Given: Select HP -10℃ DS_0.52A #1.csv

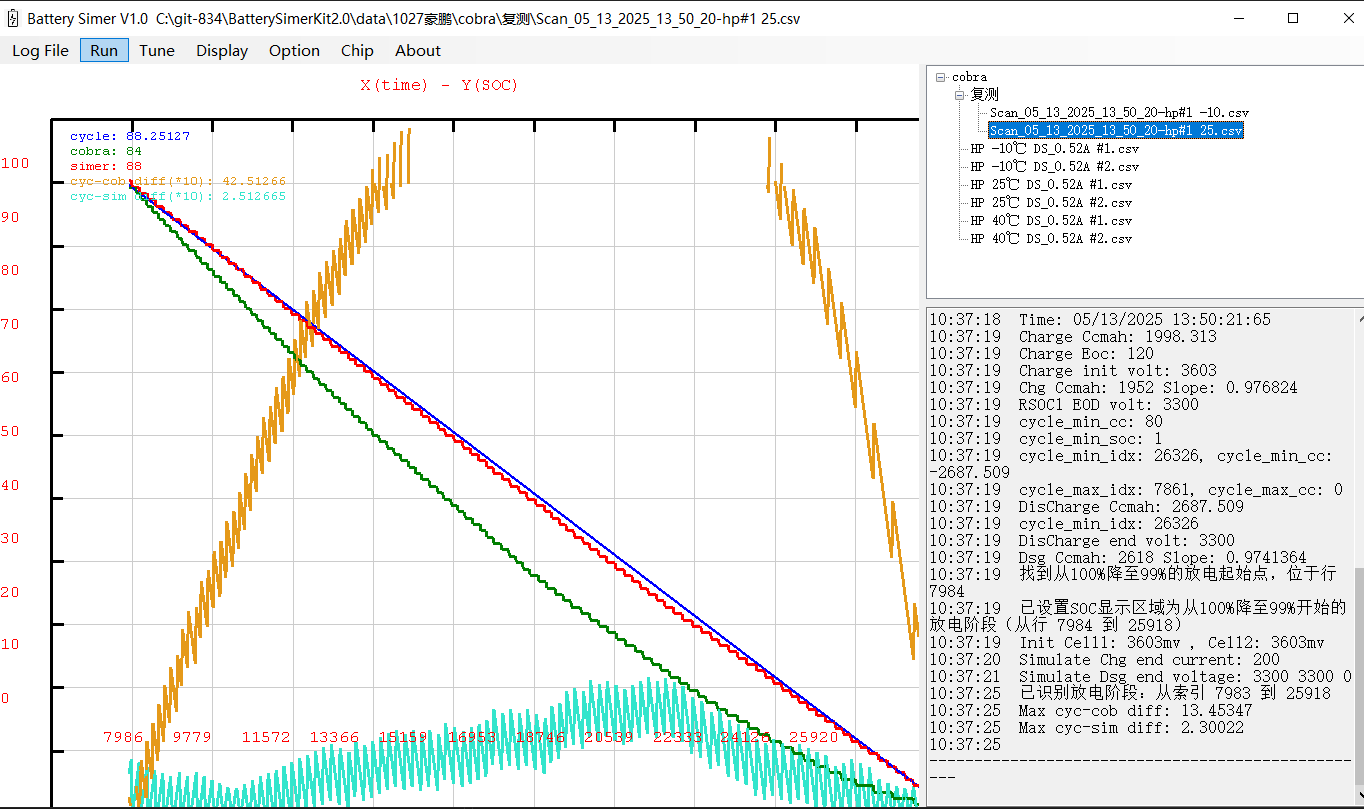Looking at the screenshot, I should coord(1055,148).
